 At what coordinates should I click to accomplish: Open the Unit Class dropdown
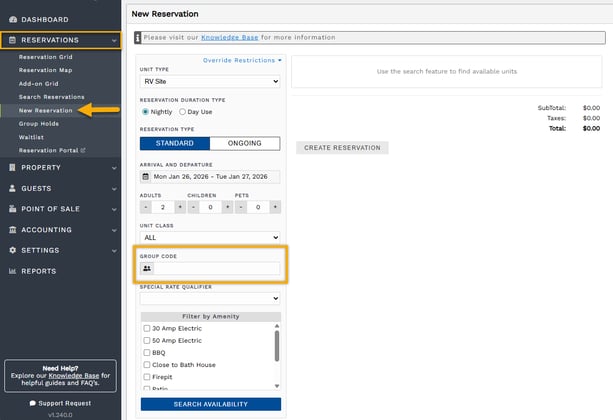click(210, 238)
